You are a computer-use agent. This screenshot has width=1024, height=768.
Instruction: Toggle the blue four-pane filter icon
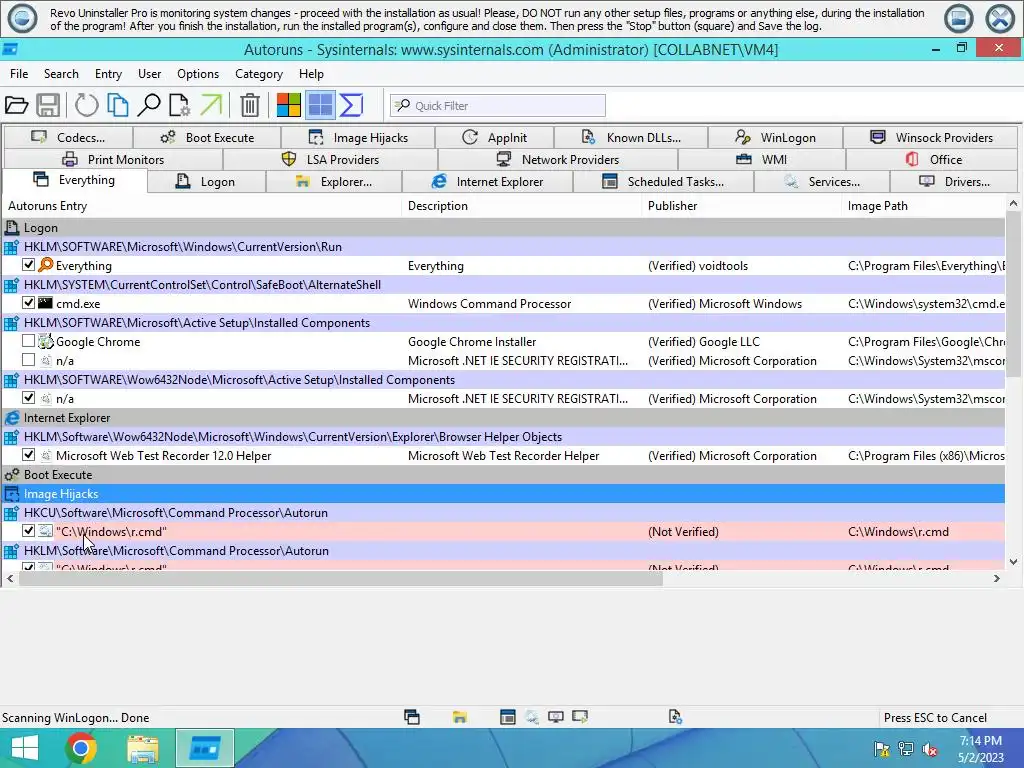click(320, 105)
